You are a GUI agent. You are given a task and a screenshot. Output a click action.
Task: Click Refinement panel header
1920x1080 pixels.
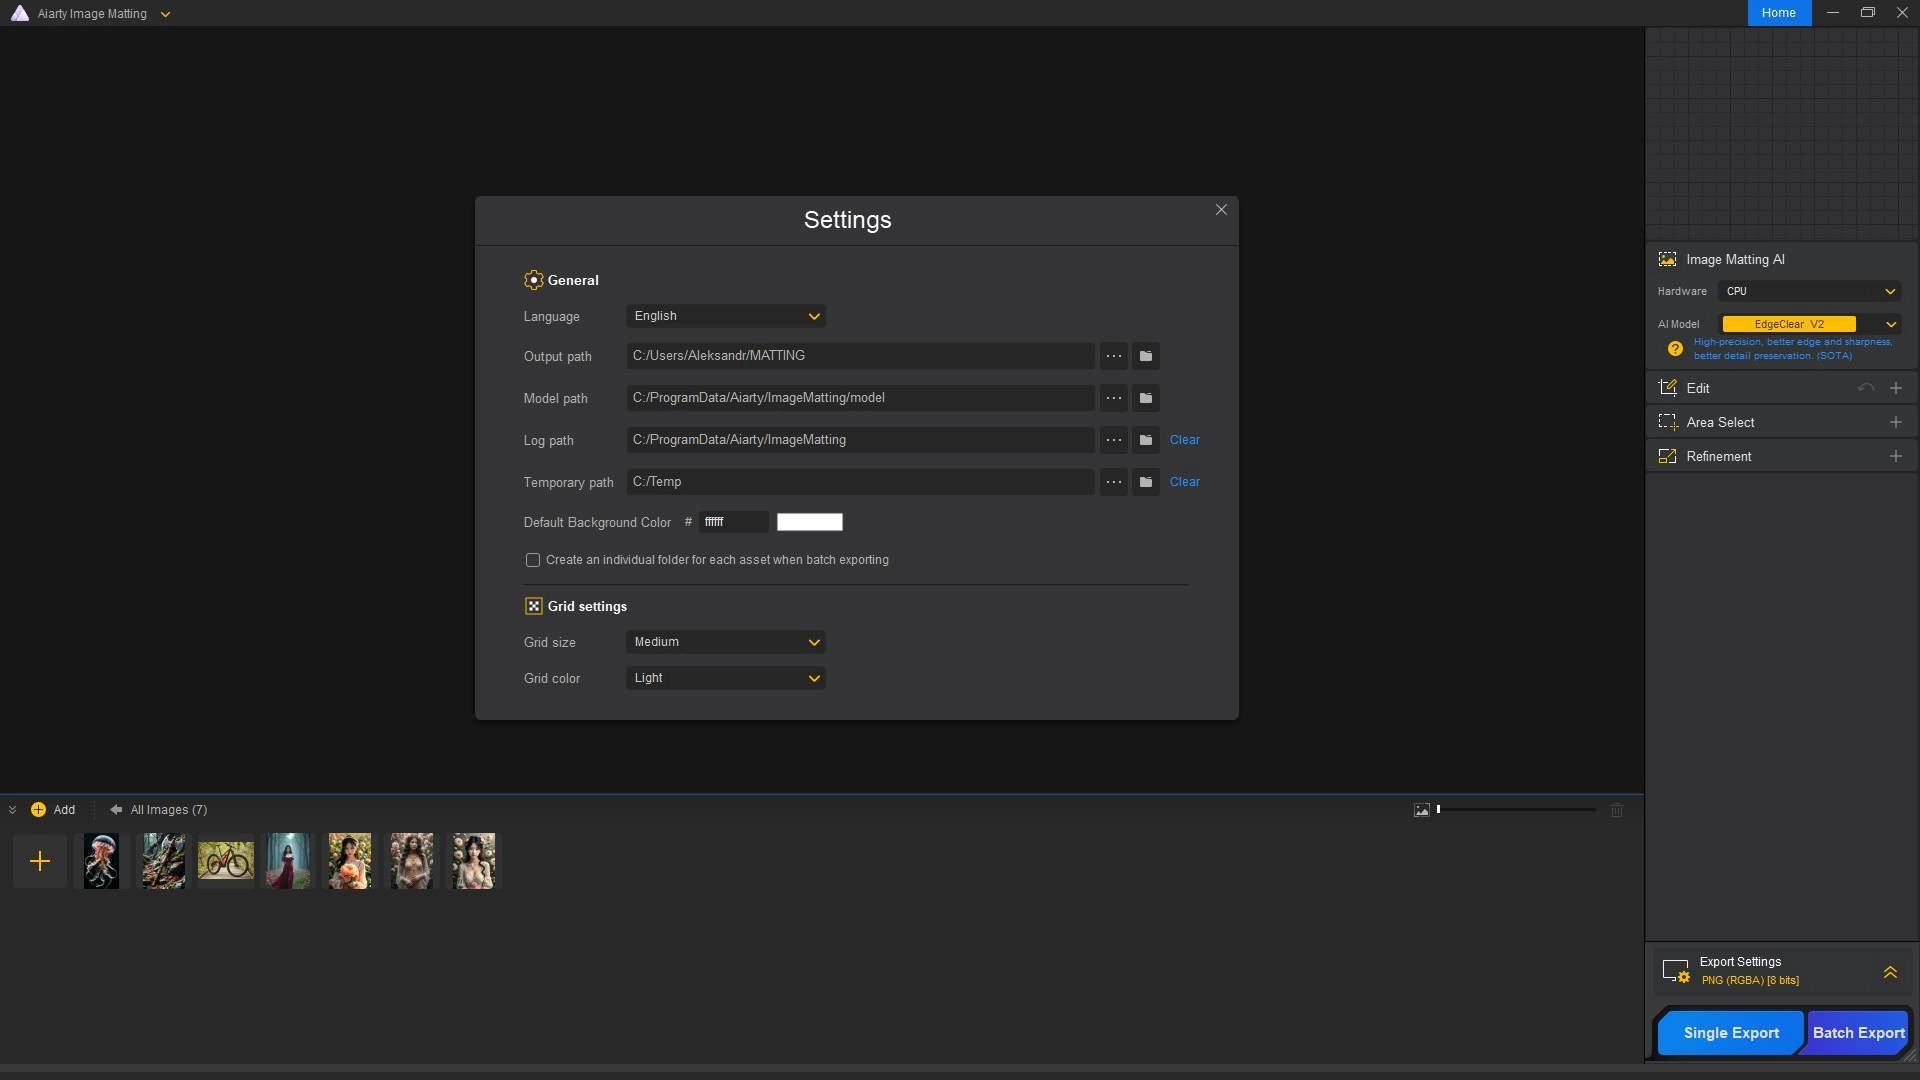(1781, 456)
